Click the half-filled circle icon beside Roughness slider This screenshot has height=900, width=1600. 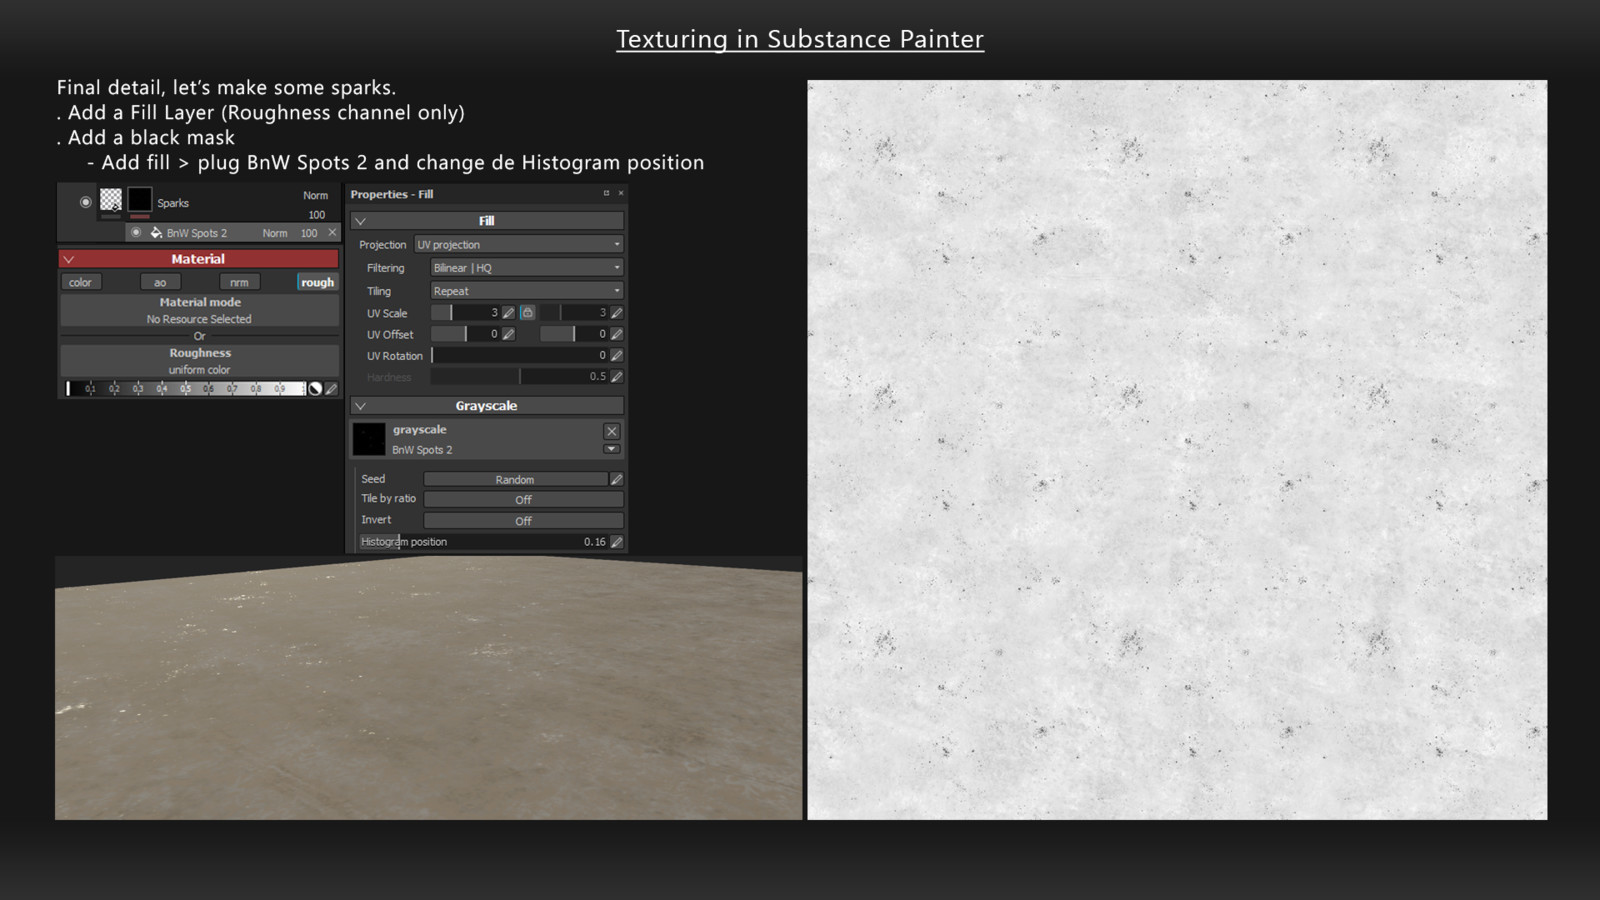[x=315, y=389]
